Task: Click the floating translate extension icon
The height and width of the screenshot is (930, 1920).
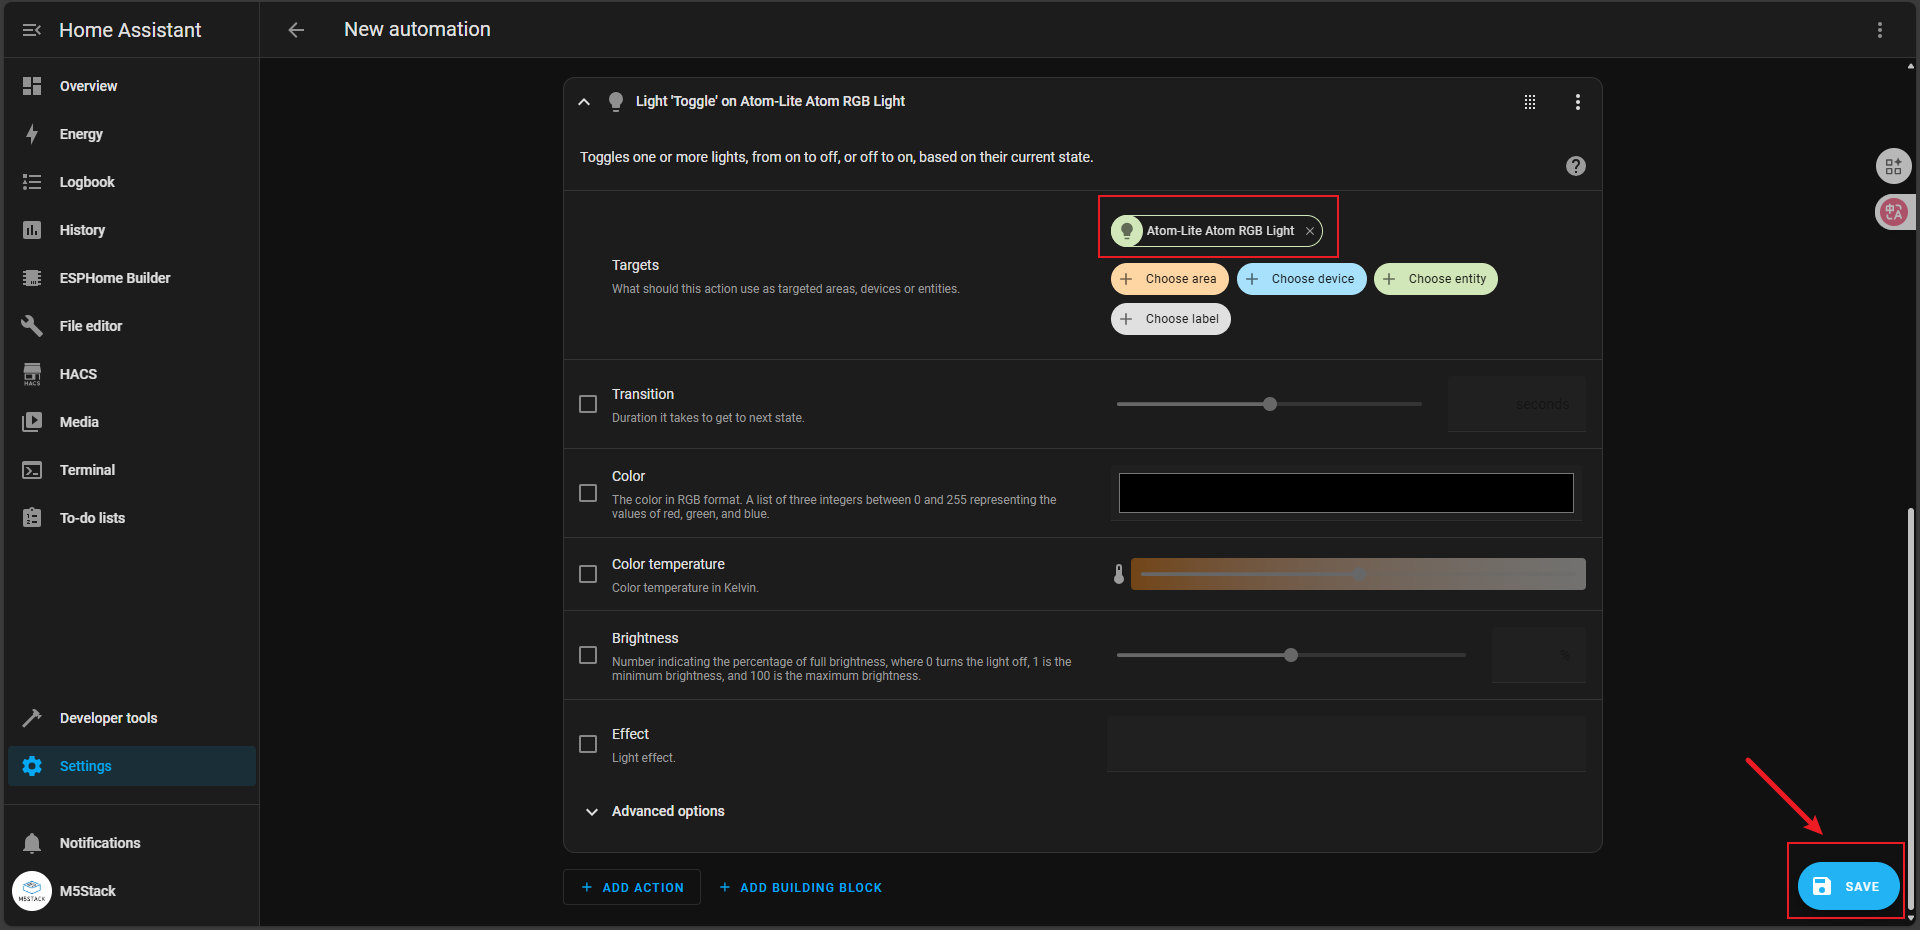Action: pos(1893,212)
